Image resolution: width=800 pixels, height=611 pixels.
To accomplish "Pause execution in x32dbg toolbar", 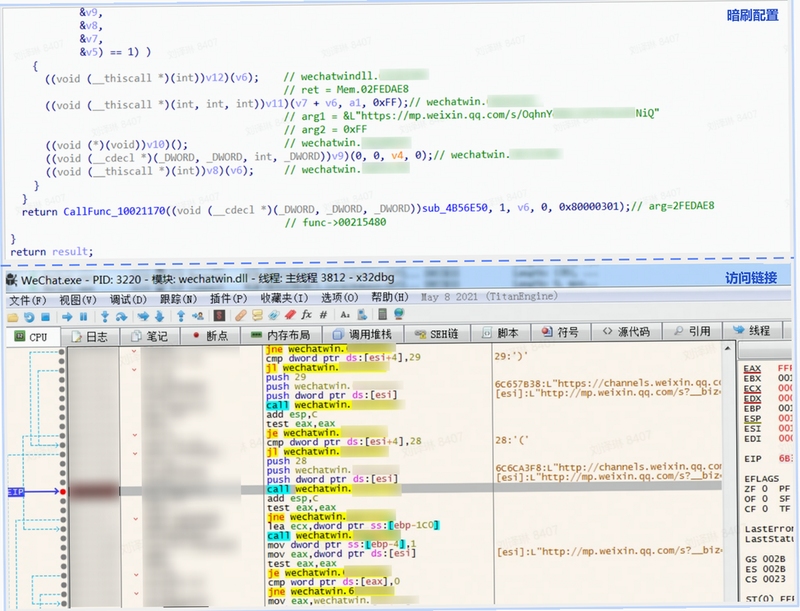I will tap(83, 317).
